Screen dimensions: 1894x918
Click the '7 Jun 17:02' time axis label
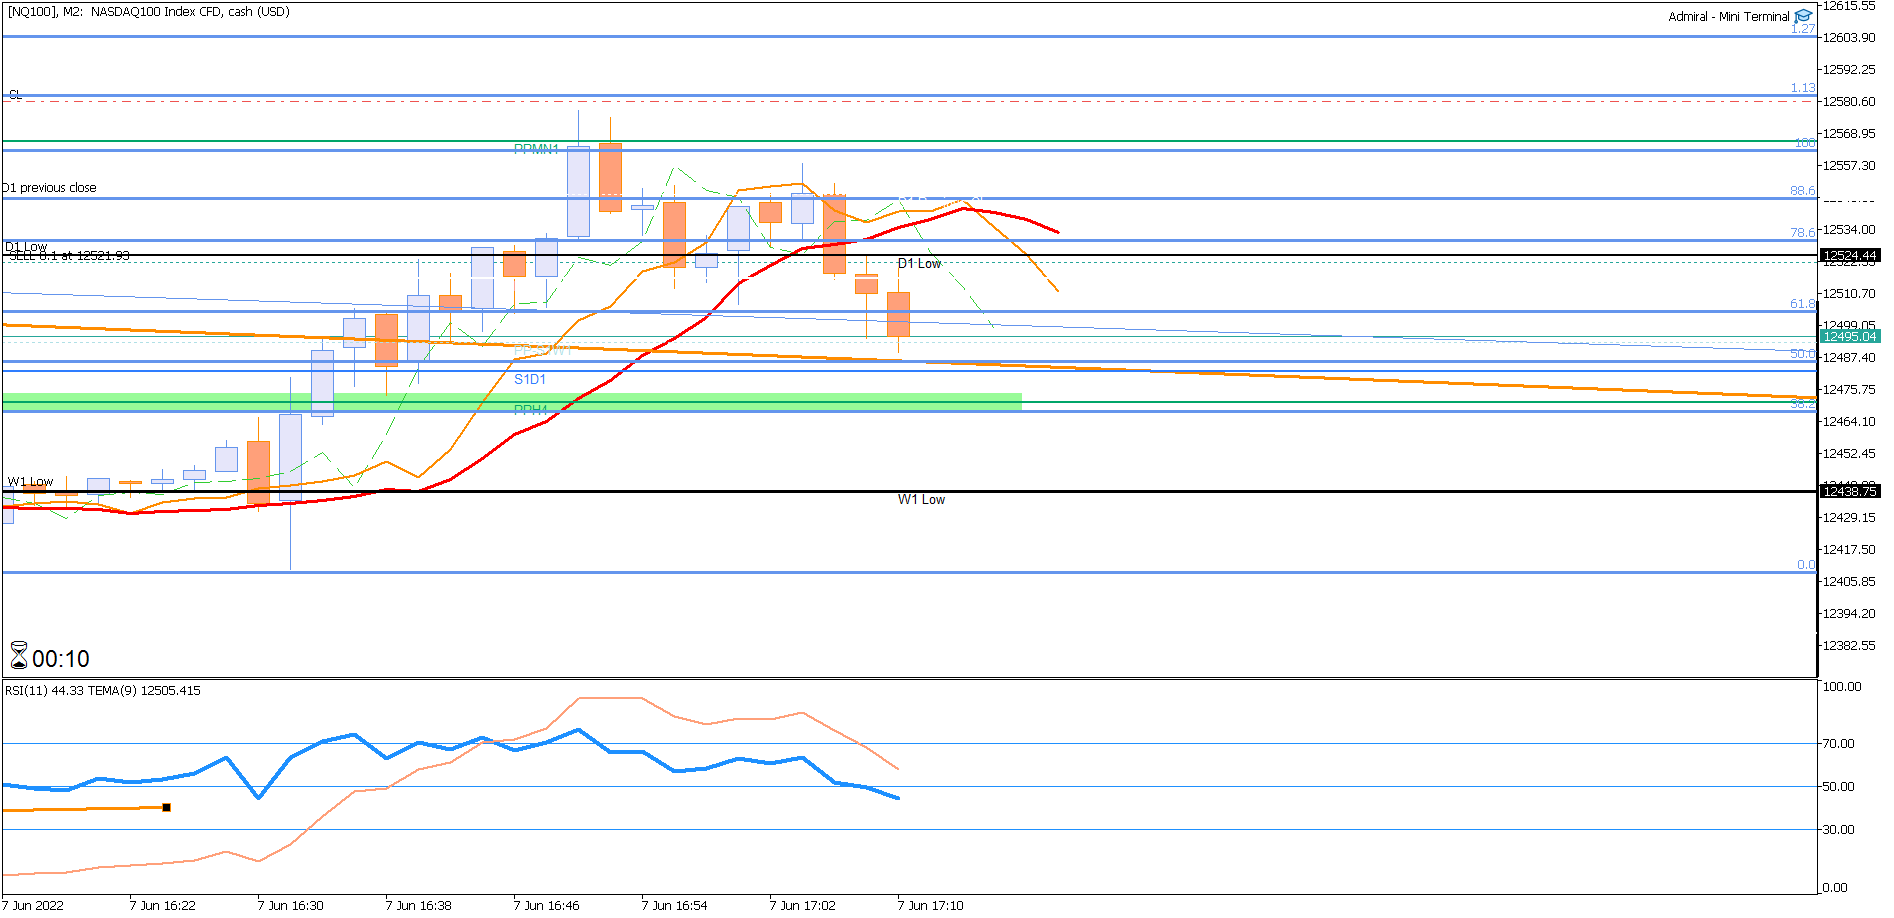[x=803, y=906]
